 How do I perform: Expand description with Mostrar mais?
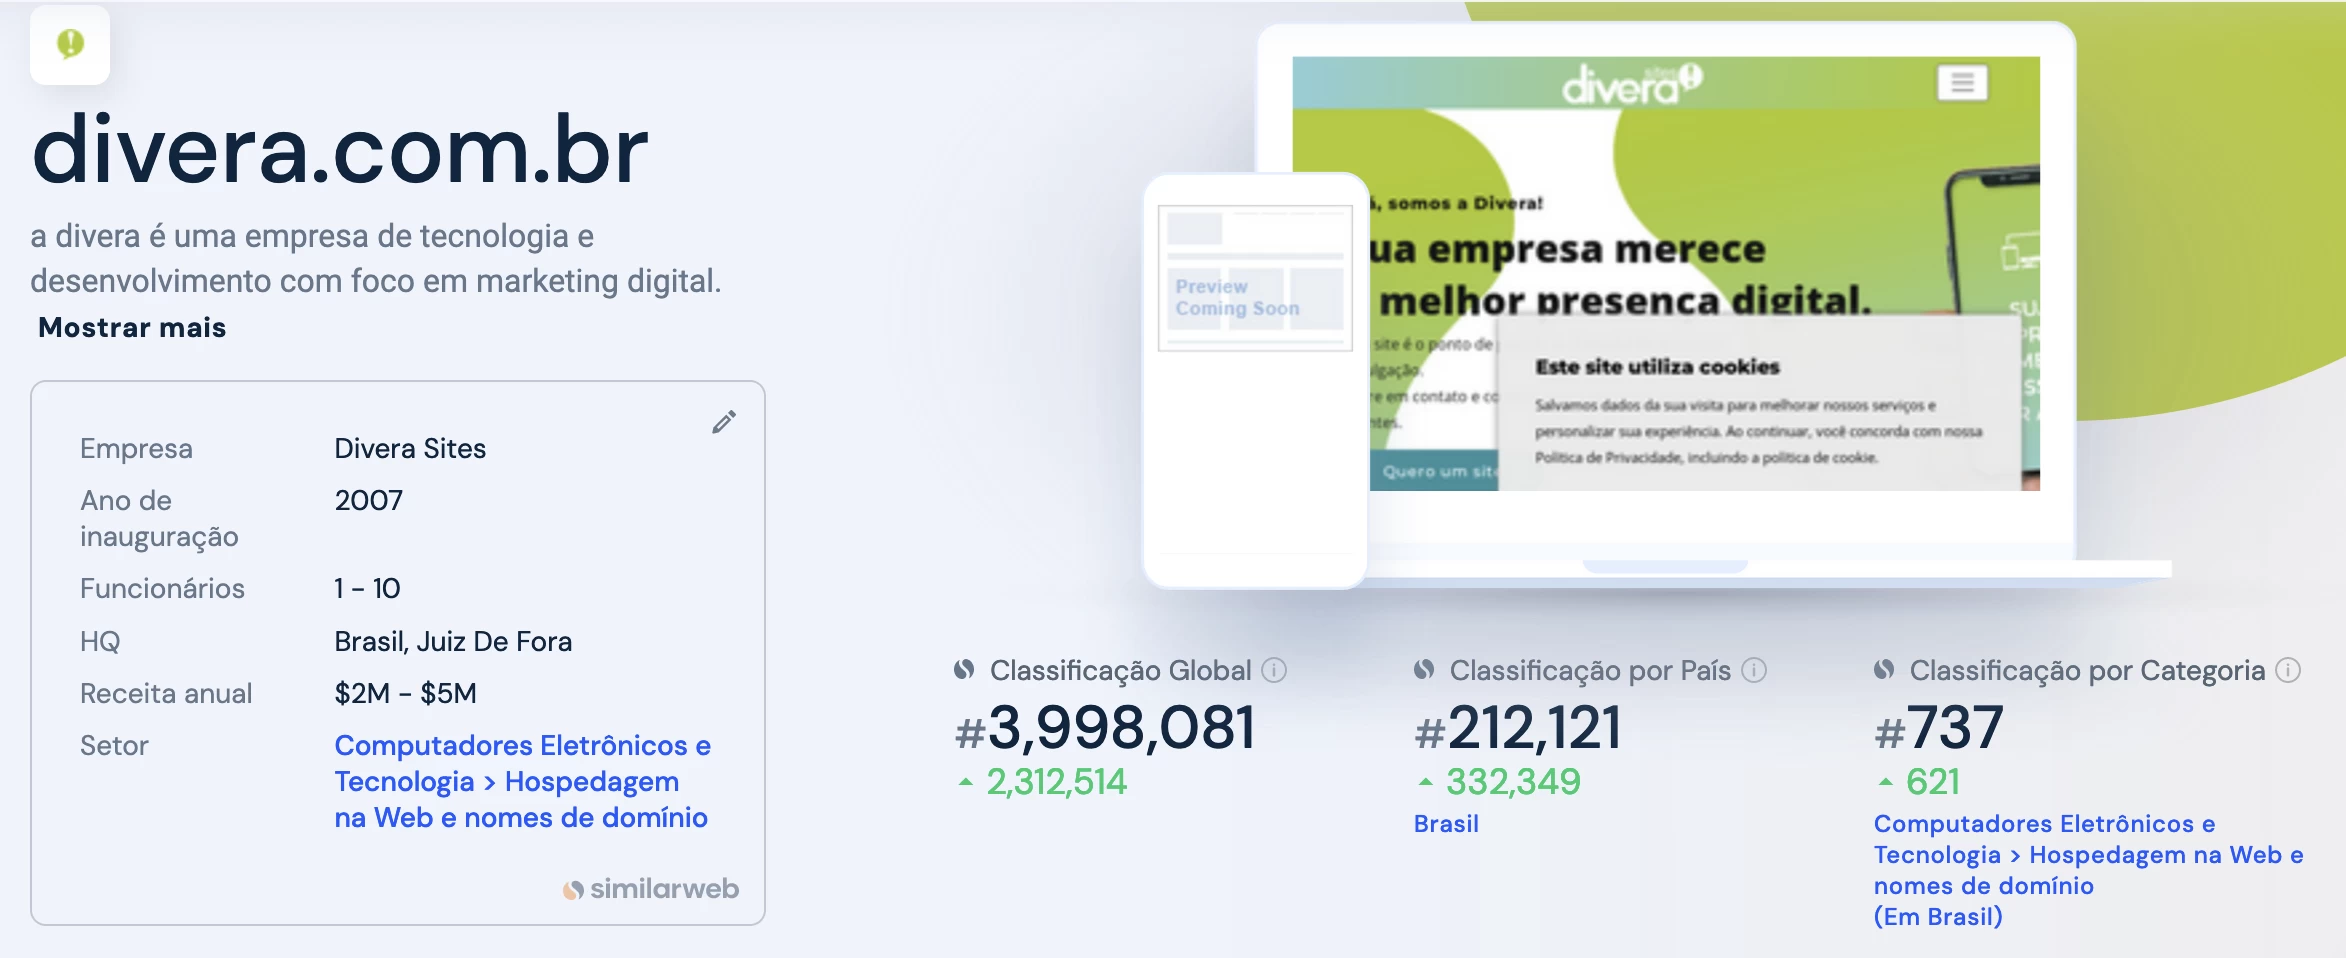[132, 328]
